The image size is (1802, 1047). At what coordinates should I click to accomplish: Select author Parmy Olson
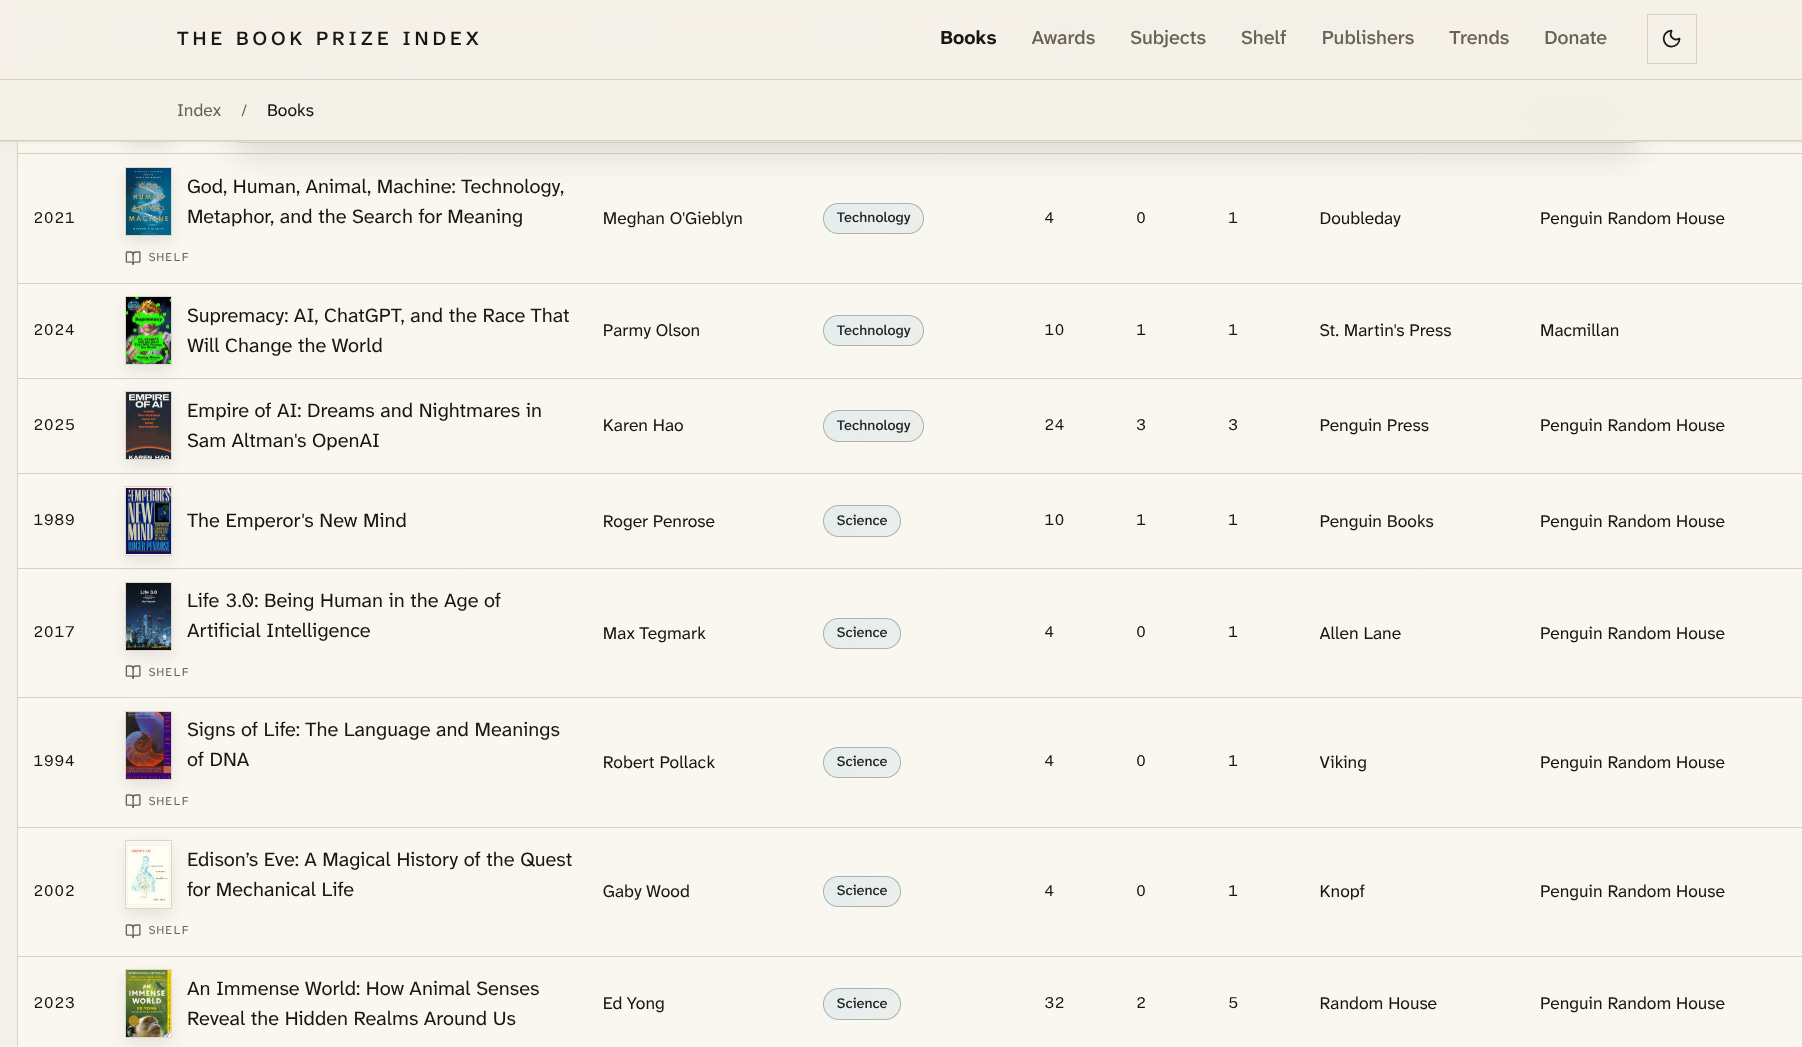(651, 330)
